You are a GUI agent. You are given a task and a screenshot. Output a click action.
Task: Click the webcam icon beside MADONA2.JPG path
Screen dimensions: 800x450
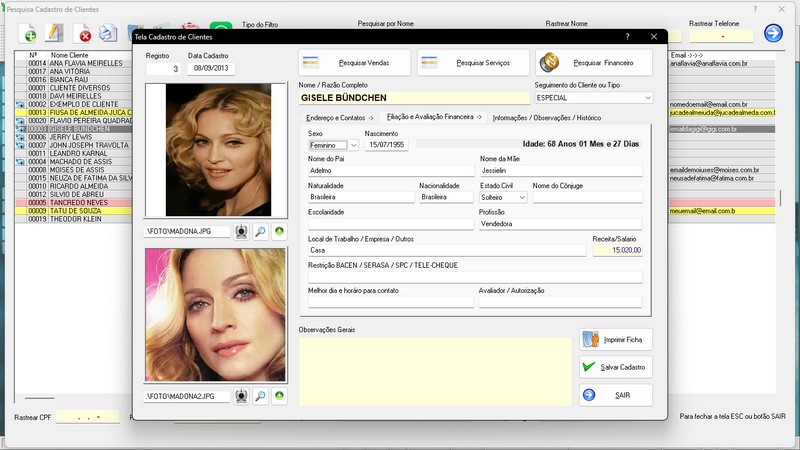[241, 397]
